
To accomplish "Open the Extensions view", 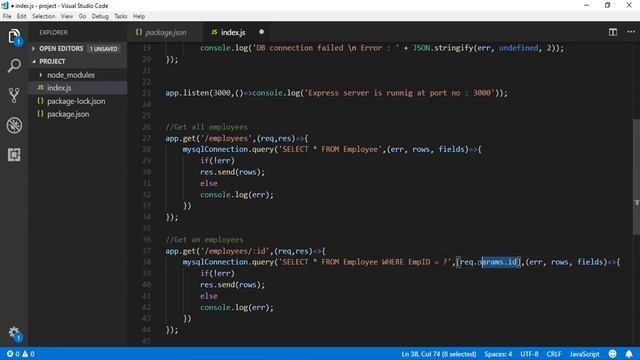I will [x=14, y=155].
